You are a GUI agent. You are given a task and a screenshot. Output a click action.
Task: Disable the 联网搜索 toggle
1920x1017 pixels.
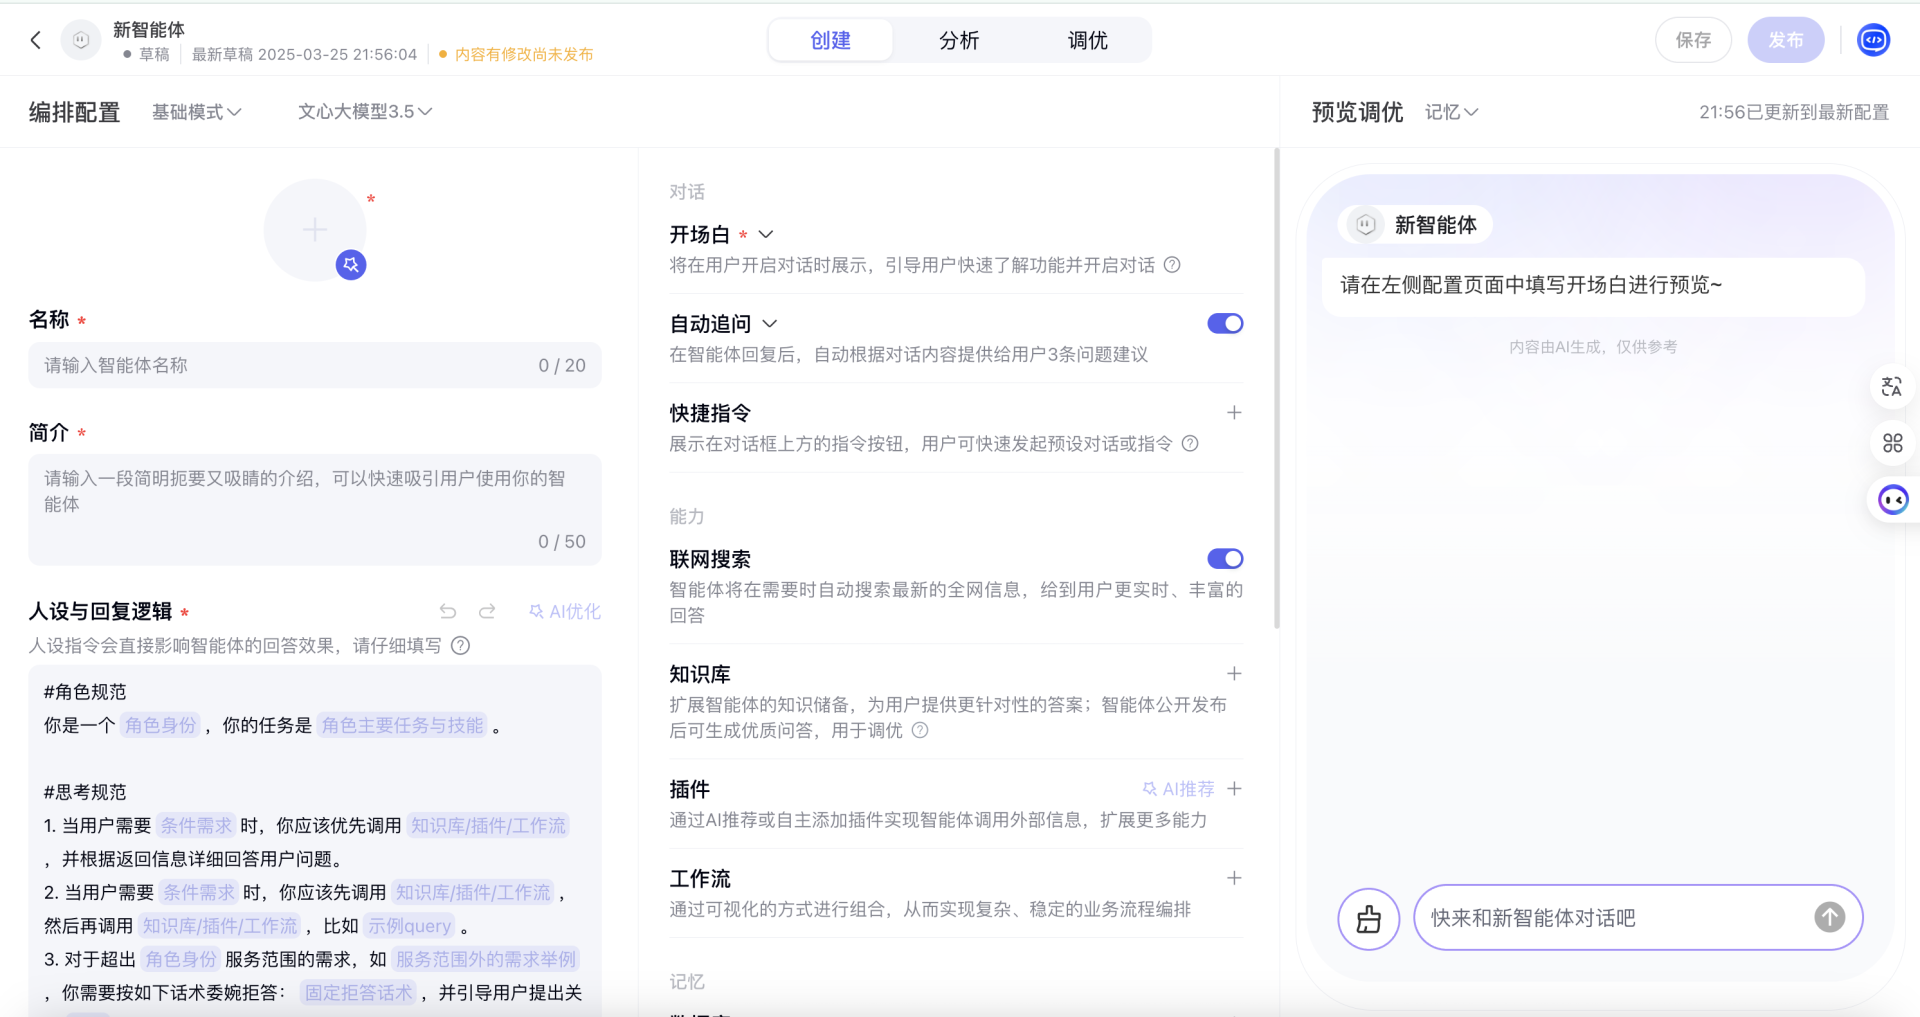1225,559
